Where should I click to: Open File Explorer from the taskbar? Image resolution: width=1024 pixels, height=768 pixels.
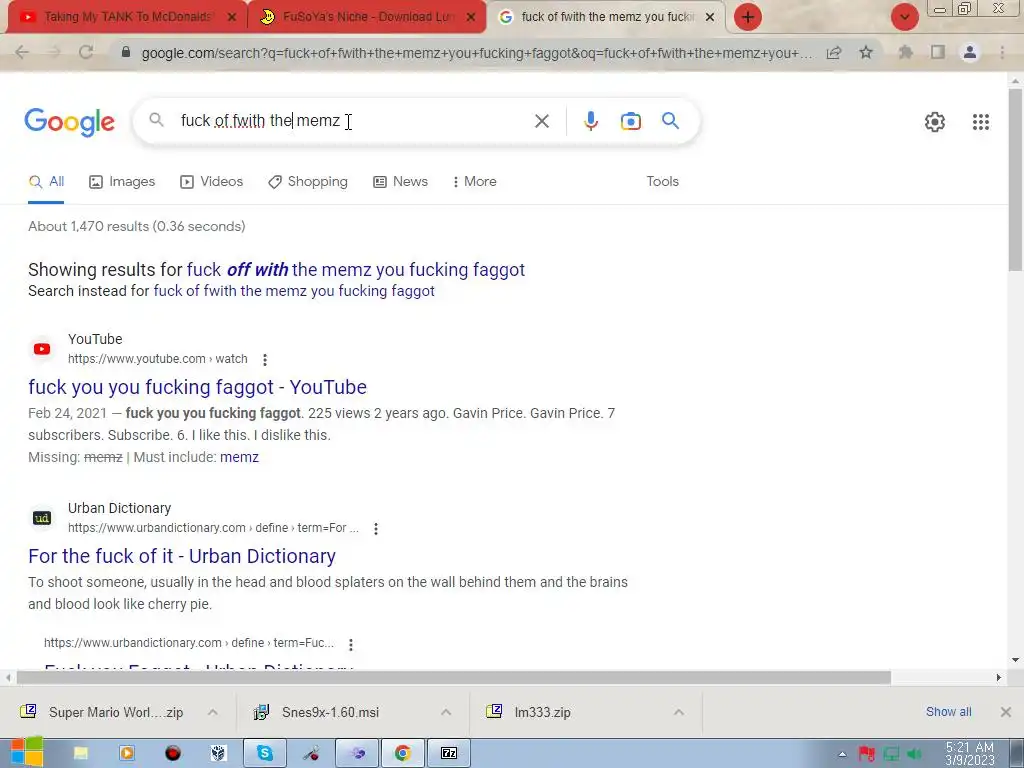pos(81,753)
